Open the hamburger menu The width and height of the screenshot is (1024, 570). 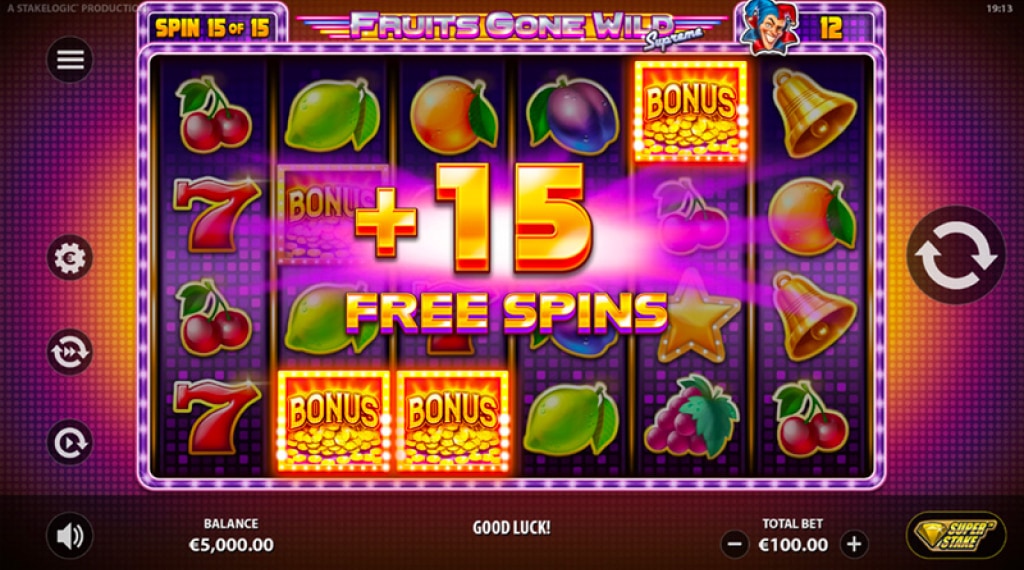[70, 60]
